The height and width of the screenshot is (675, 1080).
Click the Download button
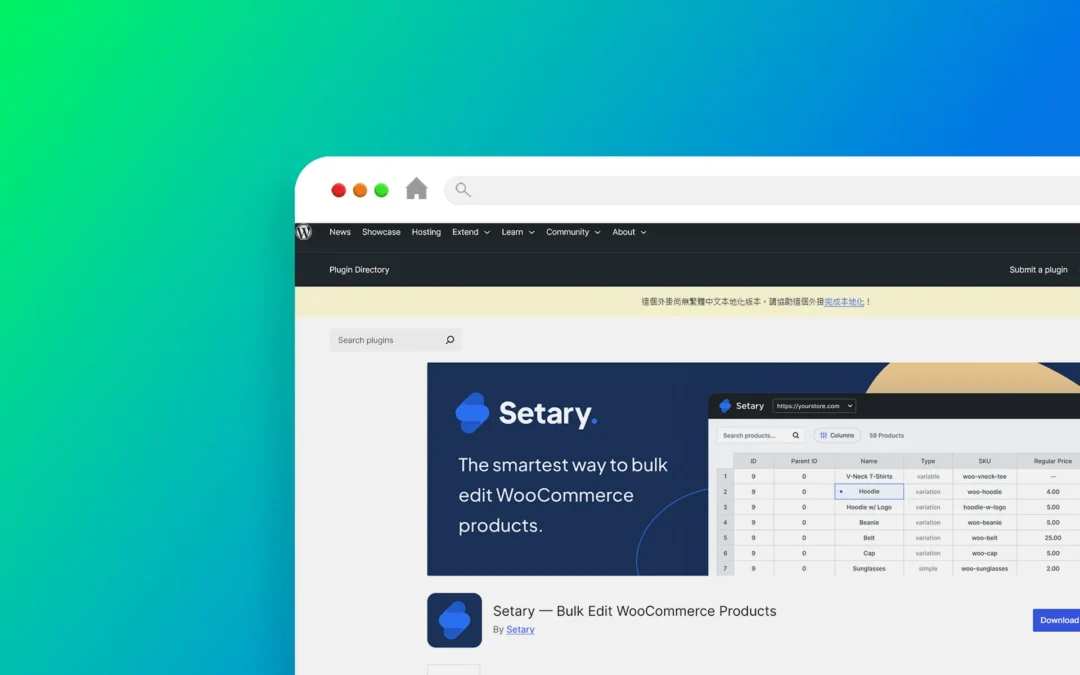coord(1057,620)
